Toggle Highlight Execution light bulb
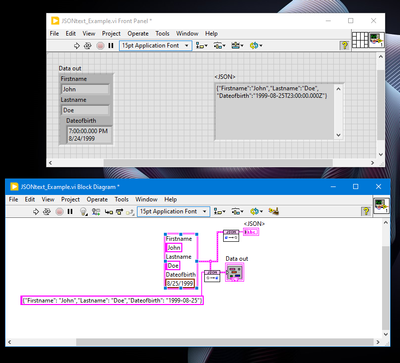This screenshot has height=363, width=400. [x=83, y=212]
